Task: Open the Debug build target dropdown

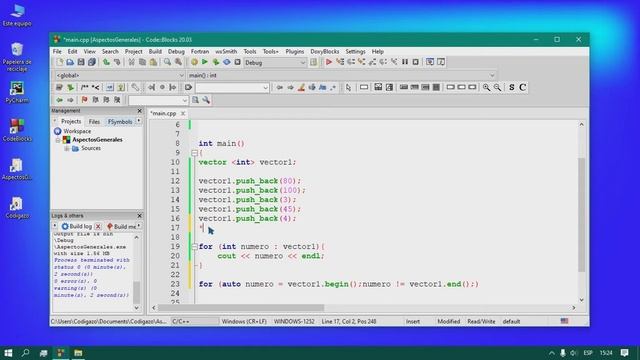Action: [x=275, y=62]
